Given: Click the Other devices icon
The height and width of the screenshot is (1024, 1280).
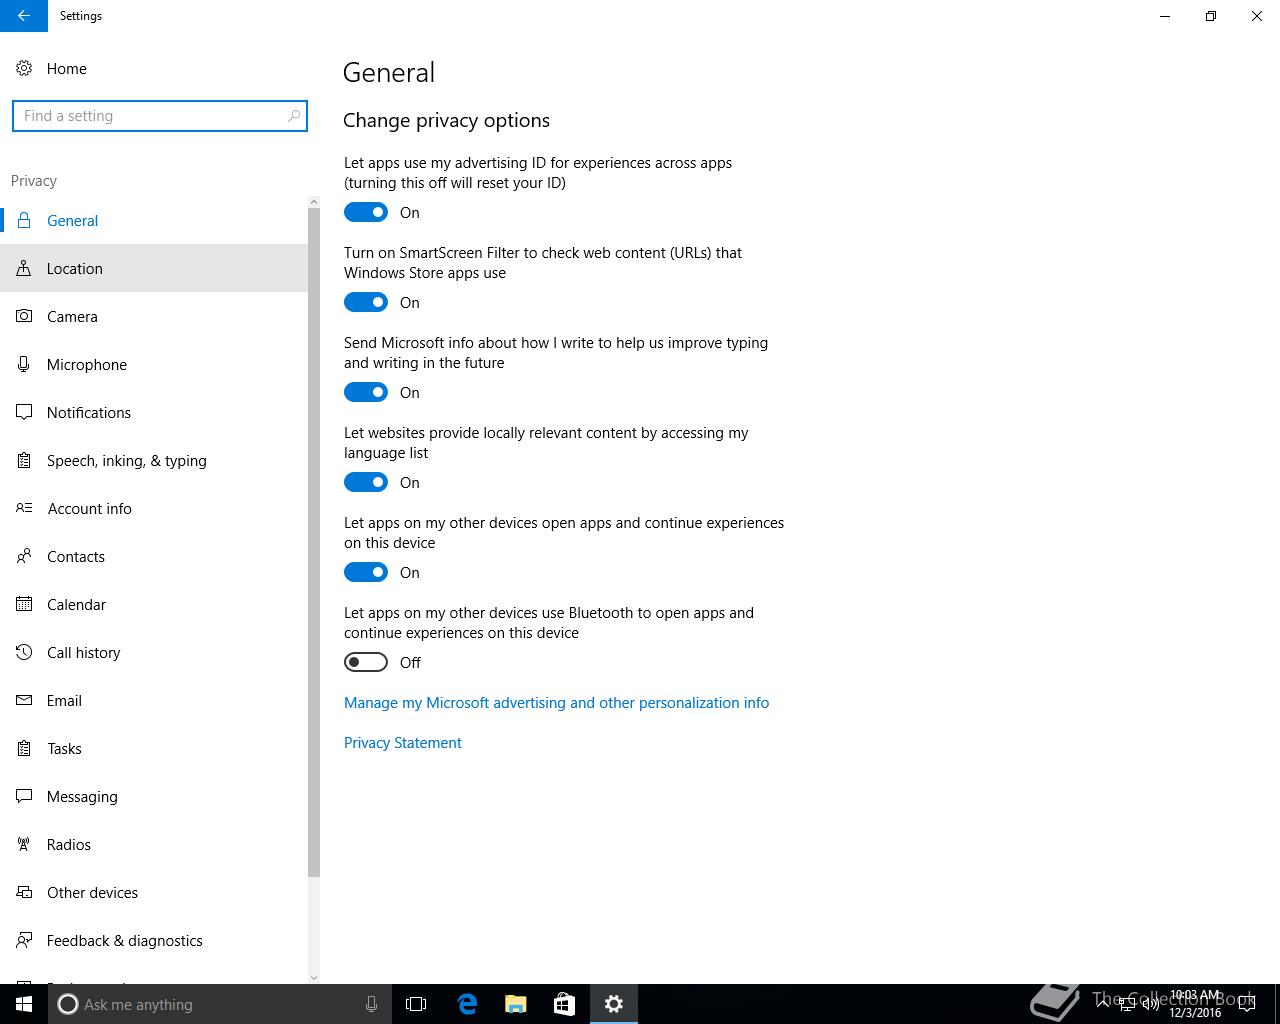Looking at the screenshot, I should tap(24, 892).
